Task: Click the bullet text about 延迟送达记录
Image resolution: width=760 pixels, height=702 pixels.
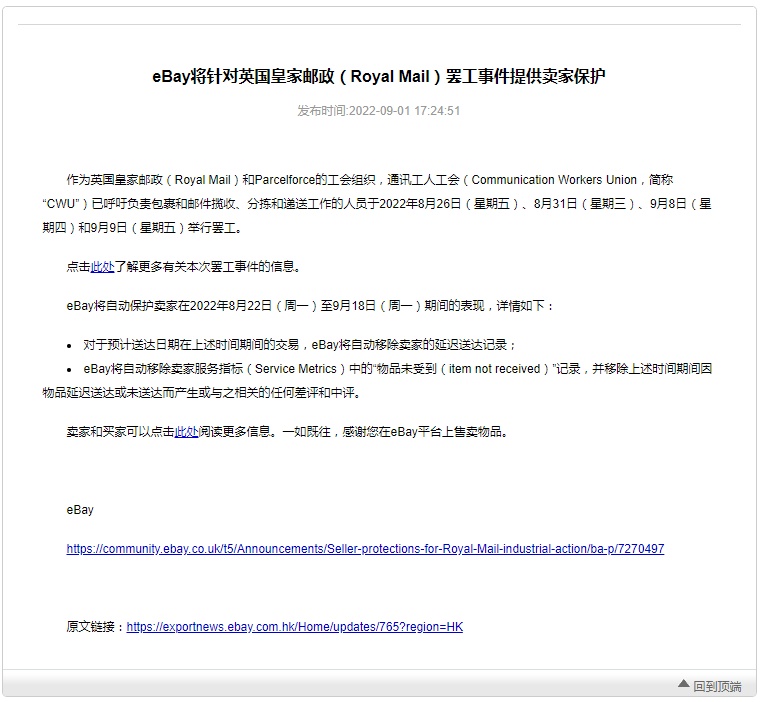Action: pyautogui.click(x=300, y=344)
